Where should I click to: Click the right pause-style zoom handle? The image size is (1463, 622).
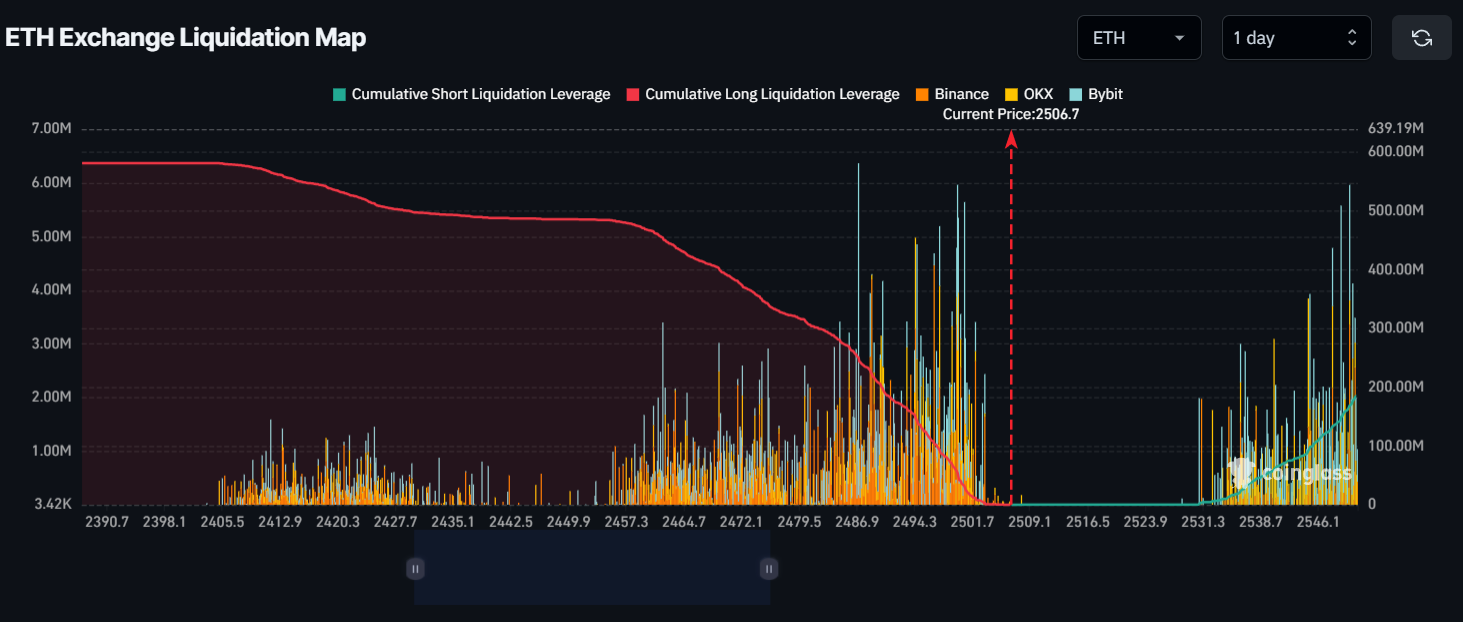[768, 569]
